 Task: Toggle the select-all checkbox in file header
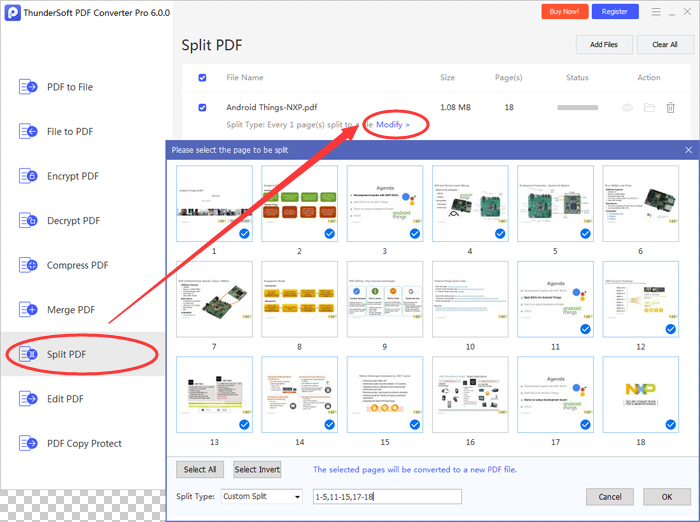click(x=203, y=77)
